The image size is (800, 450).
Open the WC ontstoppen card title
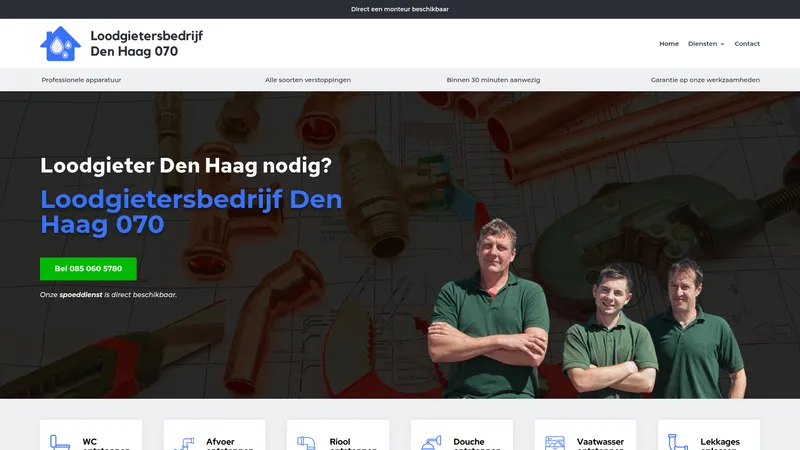106,444
